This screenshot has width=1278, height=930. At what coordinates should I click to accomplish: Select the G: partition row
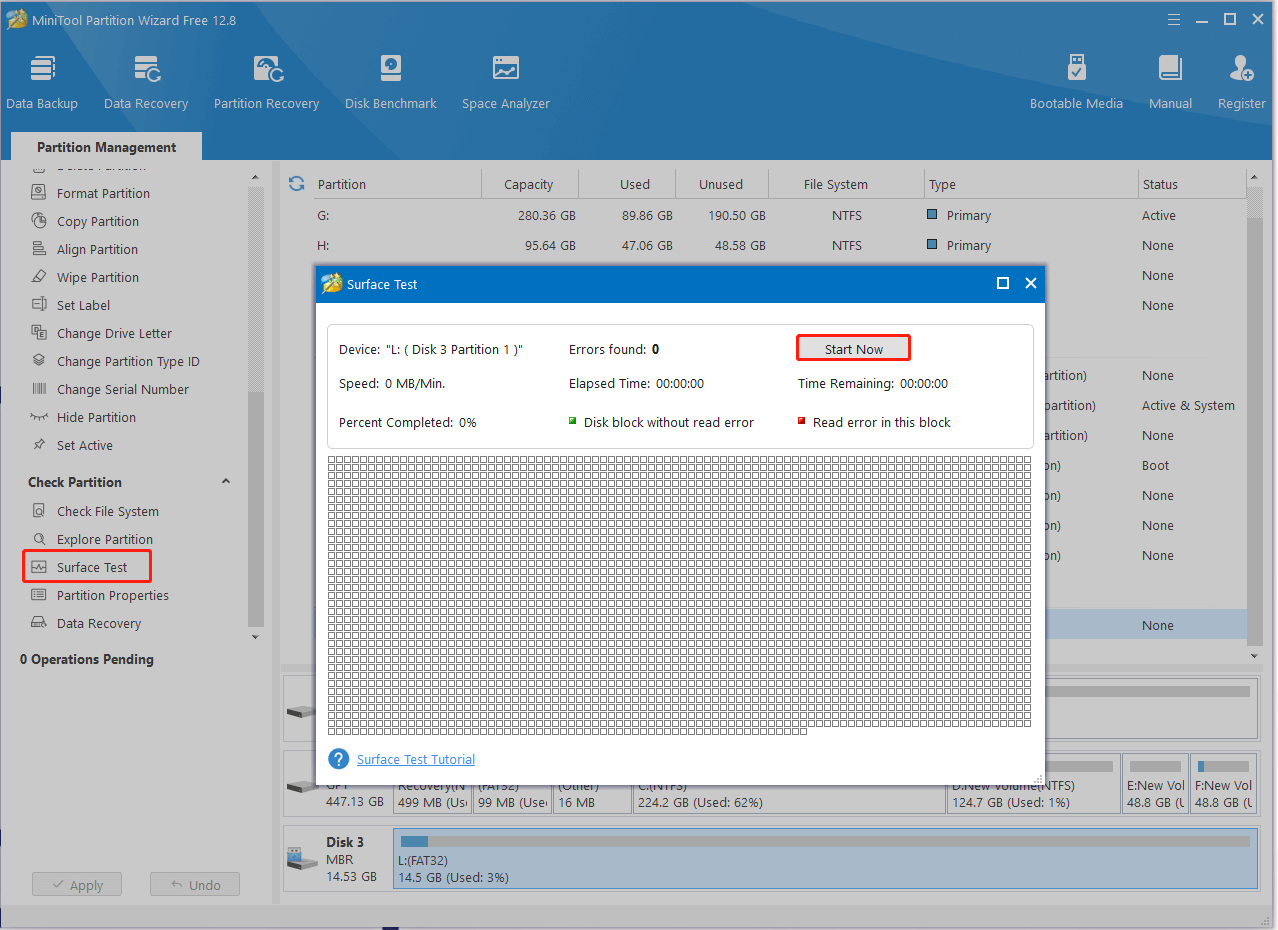click(779, 215)
